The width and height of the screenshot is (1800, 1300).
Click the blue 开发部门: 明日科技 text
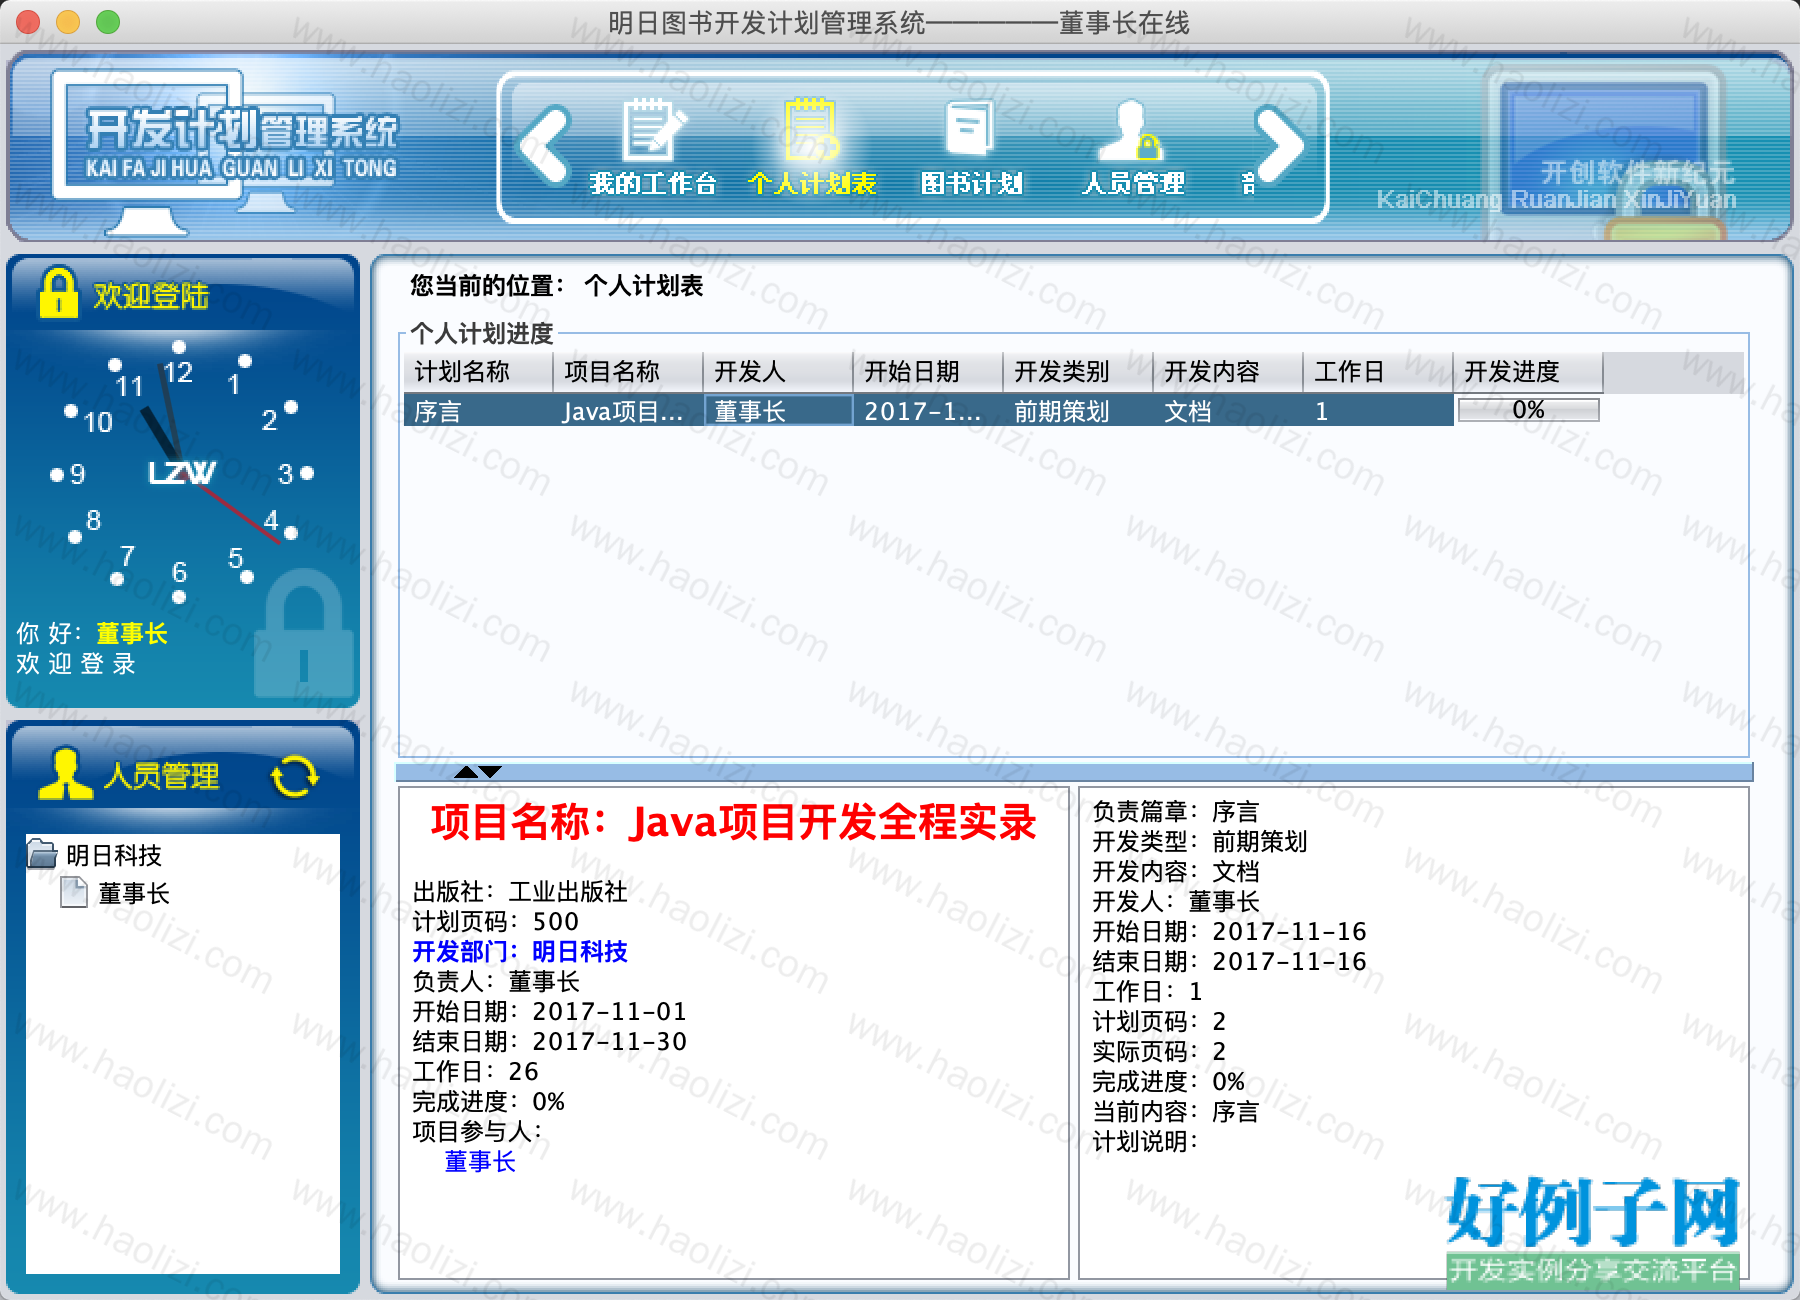520,952
